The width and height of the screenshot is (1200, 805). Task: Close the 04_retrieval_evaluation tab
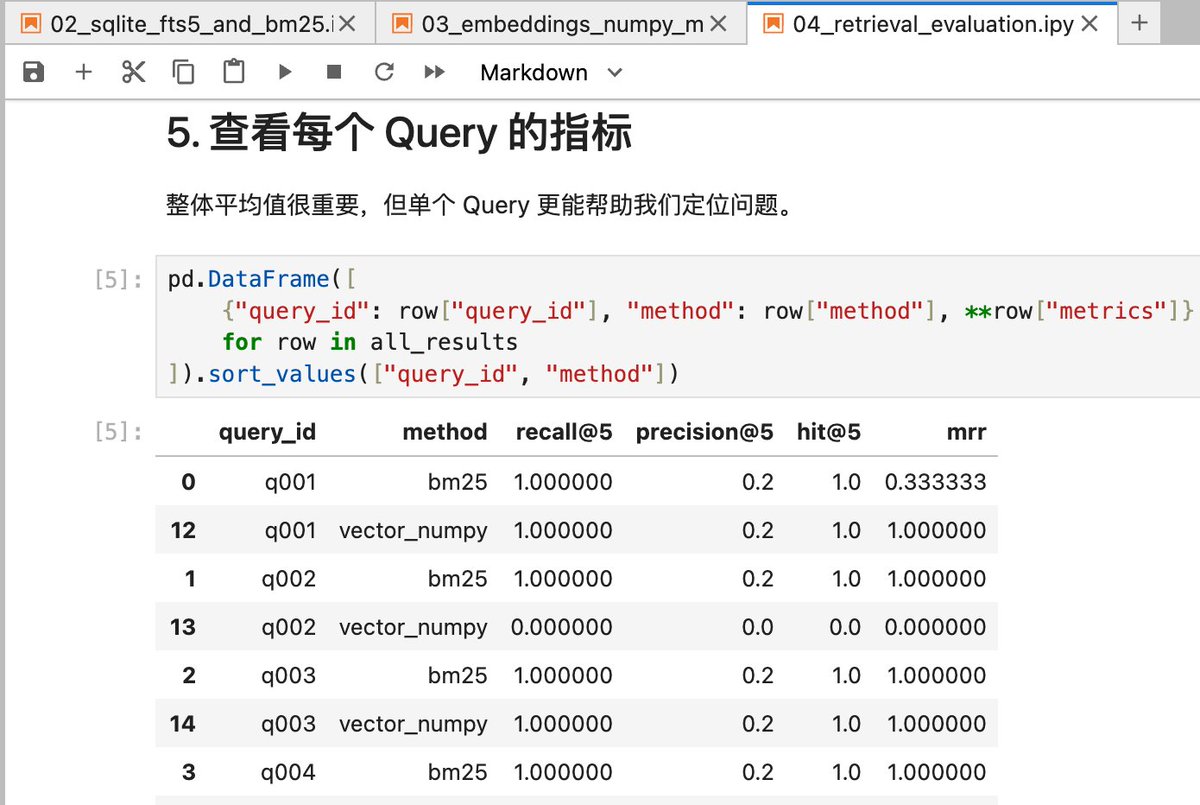(1090, 25)
